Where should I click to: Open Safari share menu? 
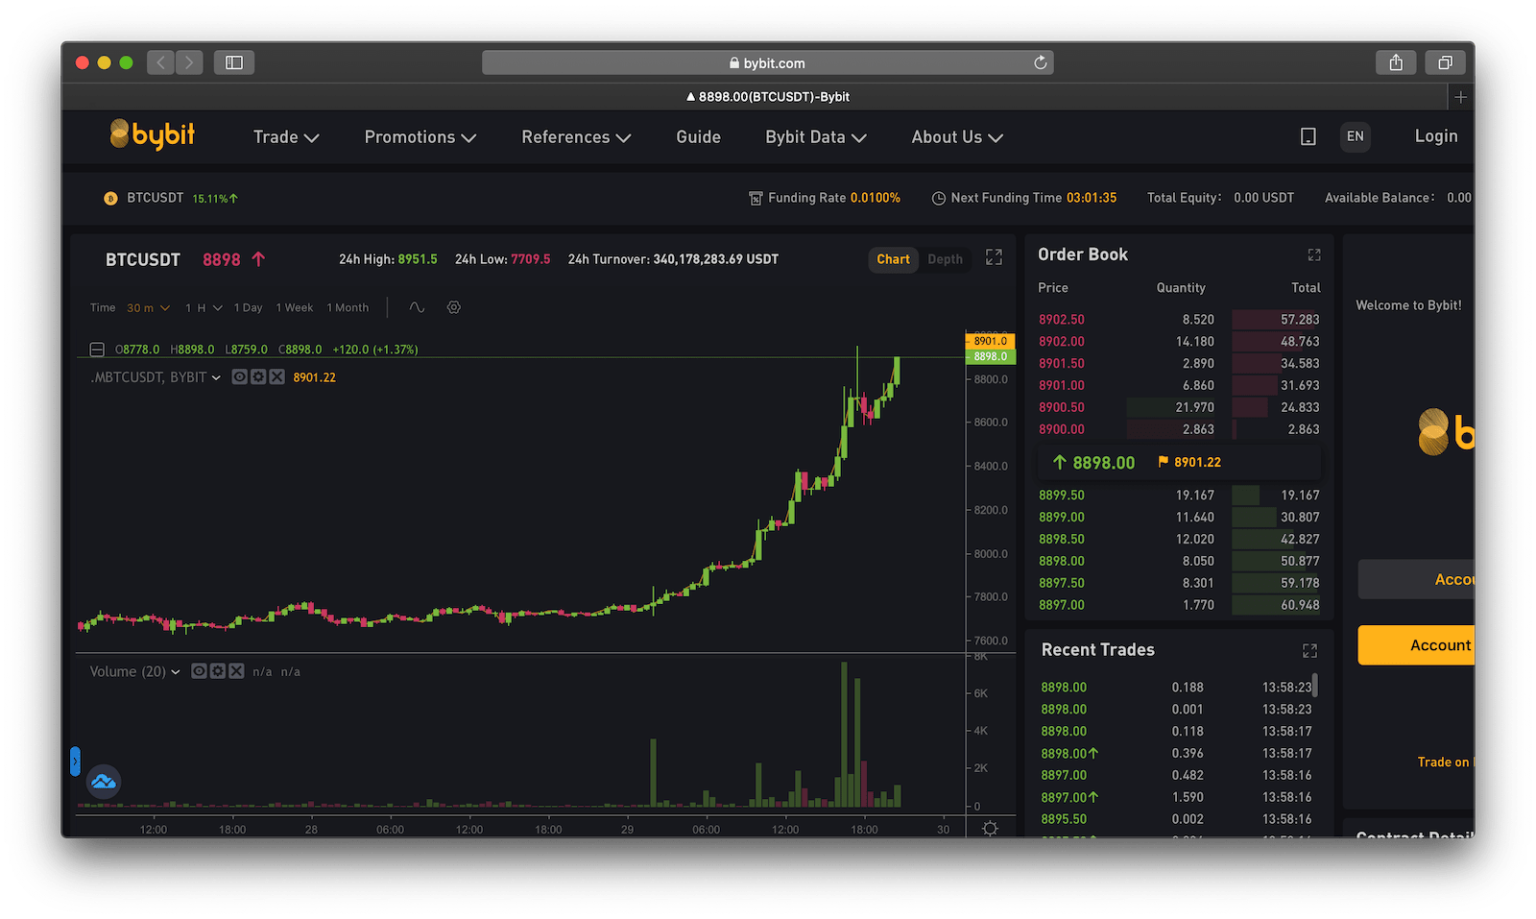click(1396, 62)
